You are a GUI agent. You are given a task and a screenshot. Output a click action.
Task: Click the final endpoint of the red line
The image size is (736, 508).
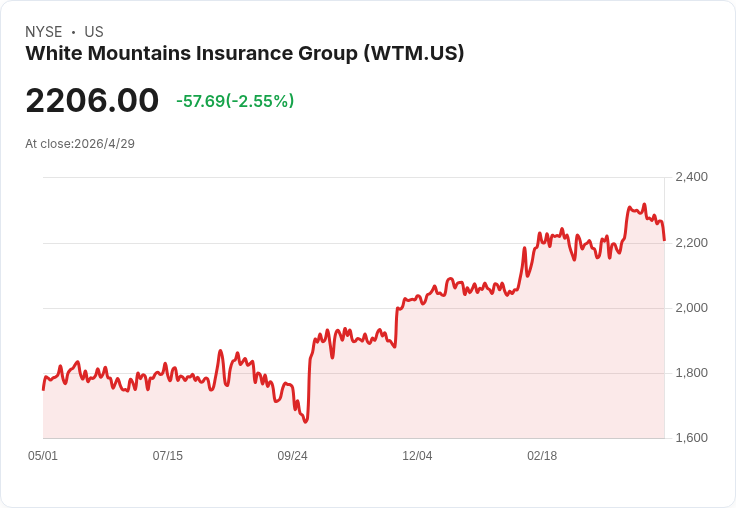click(664, 240)
